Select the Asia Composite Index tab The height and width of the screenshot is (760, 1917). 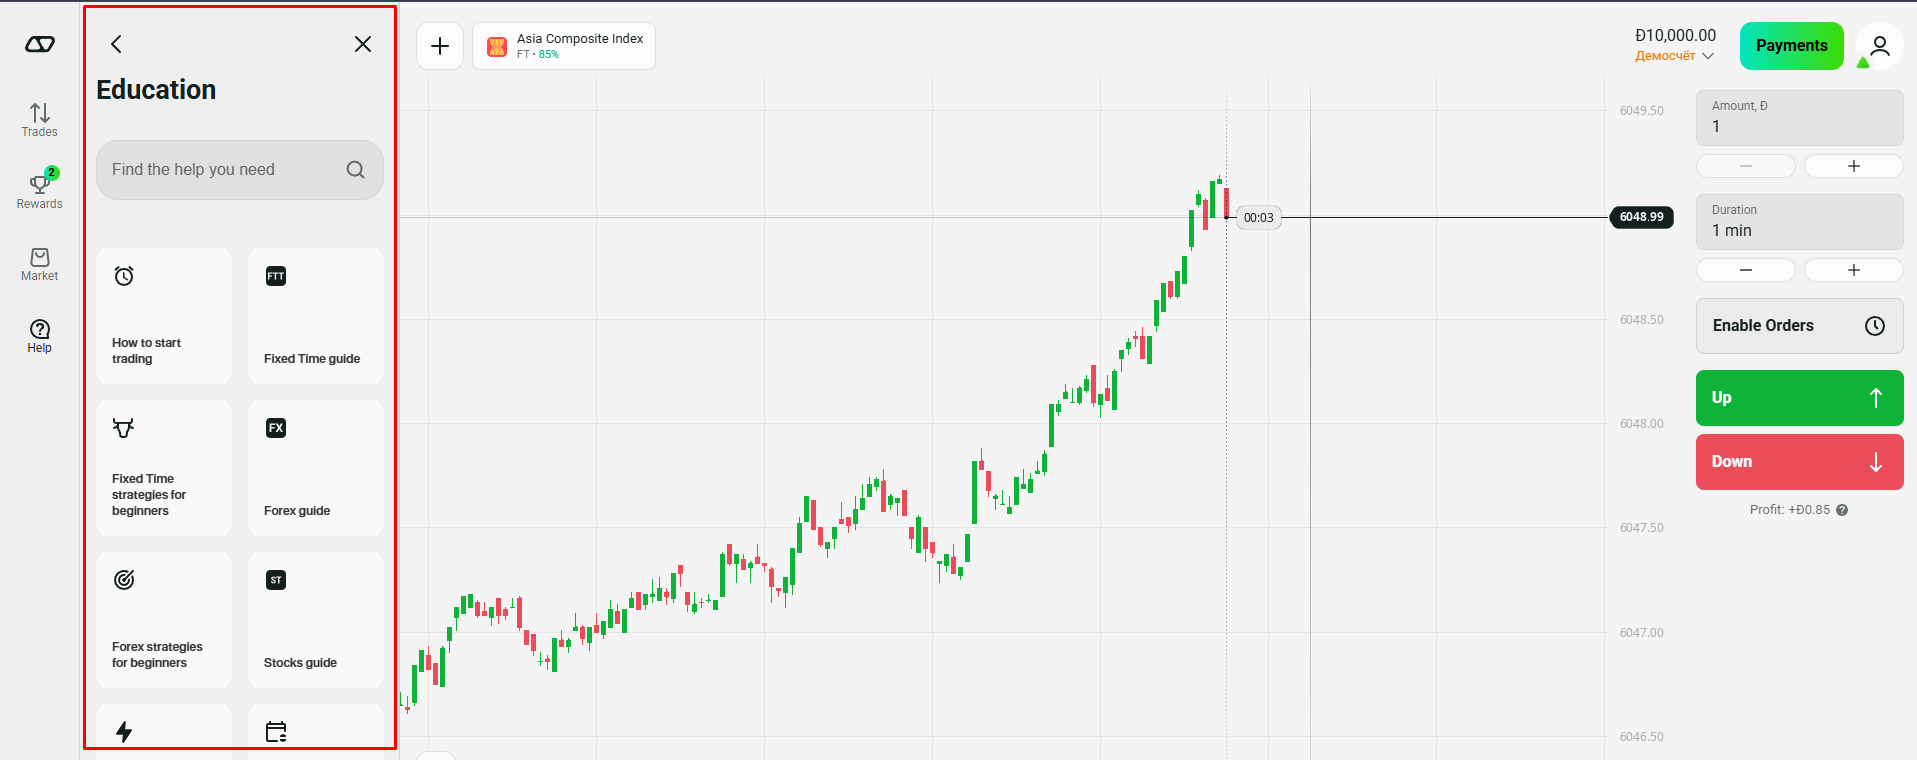[x=564, y=46]
